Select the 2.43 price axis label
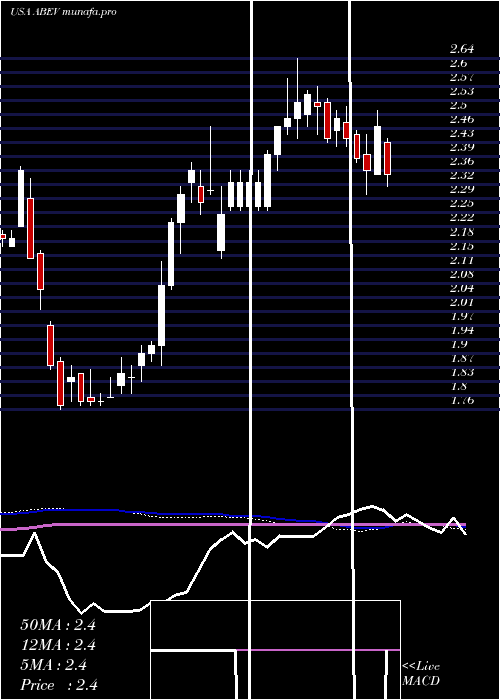Image resolution: width=500 pixels, height=700 pixels. [462, 133]
